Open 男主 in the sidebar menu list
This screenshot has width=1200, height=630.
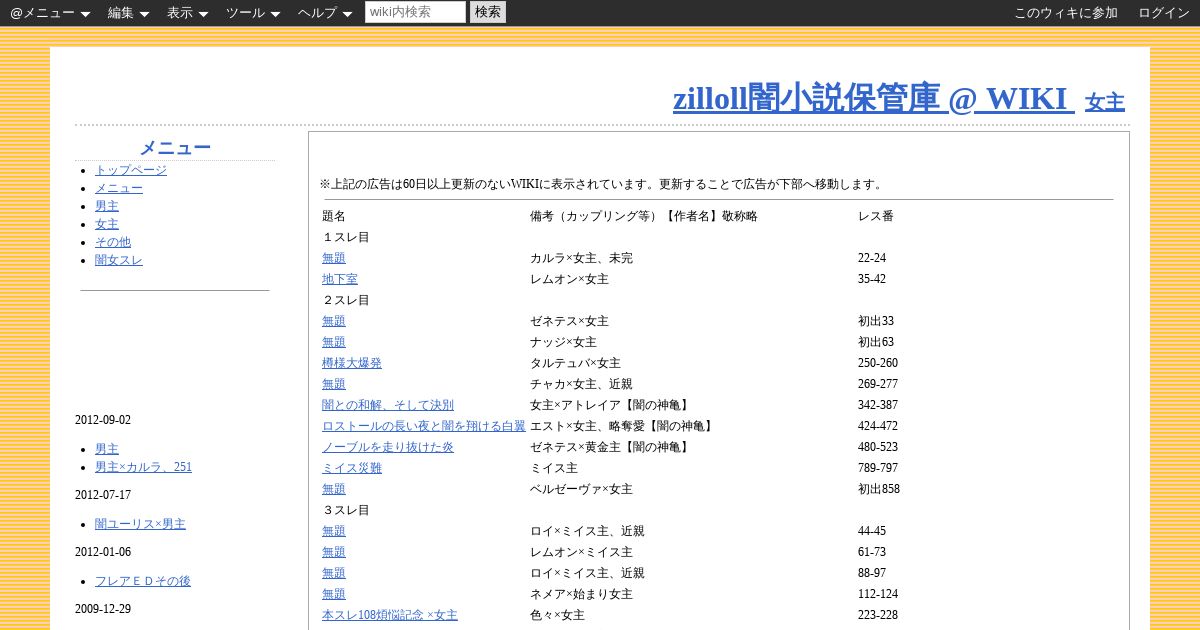[107, 206]
